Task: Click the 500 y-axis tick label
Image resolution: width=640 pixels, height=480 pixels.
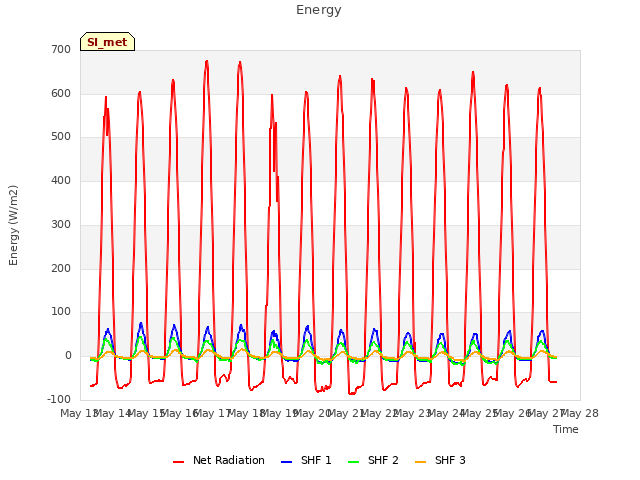Action: (x=61, y=137)
